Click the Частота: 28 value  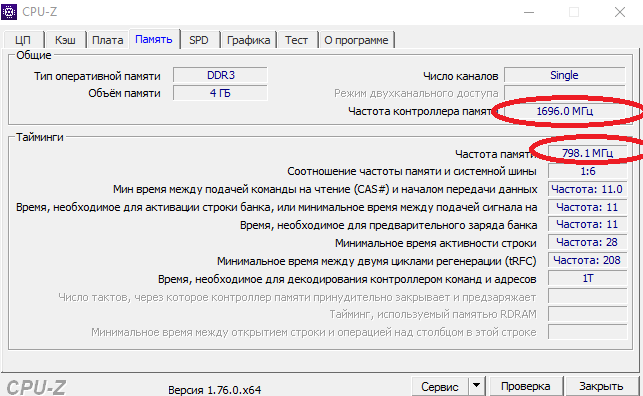point(588,242)
